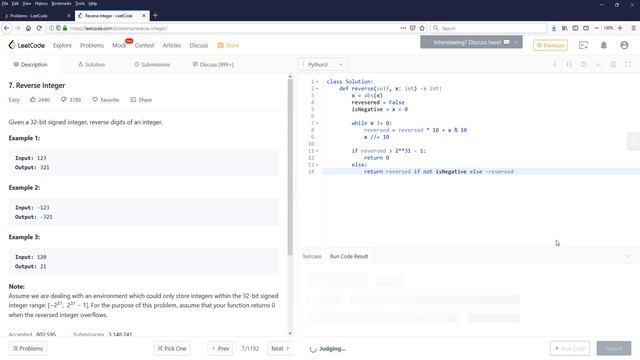Click the LeetCode logo
This screenshot has height=360, width=640.
(27, 45)
